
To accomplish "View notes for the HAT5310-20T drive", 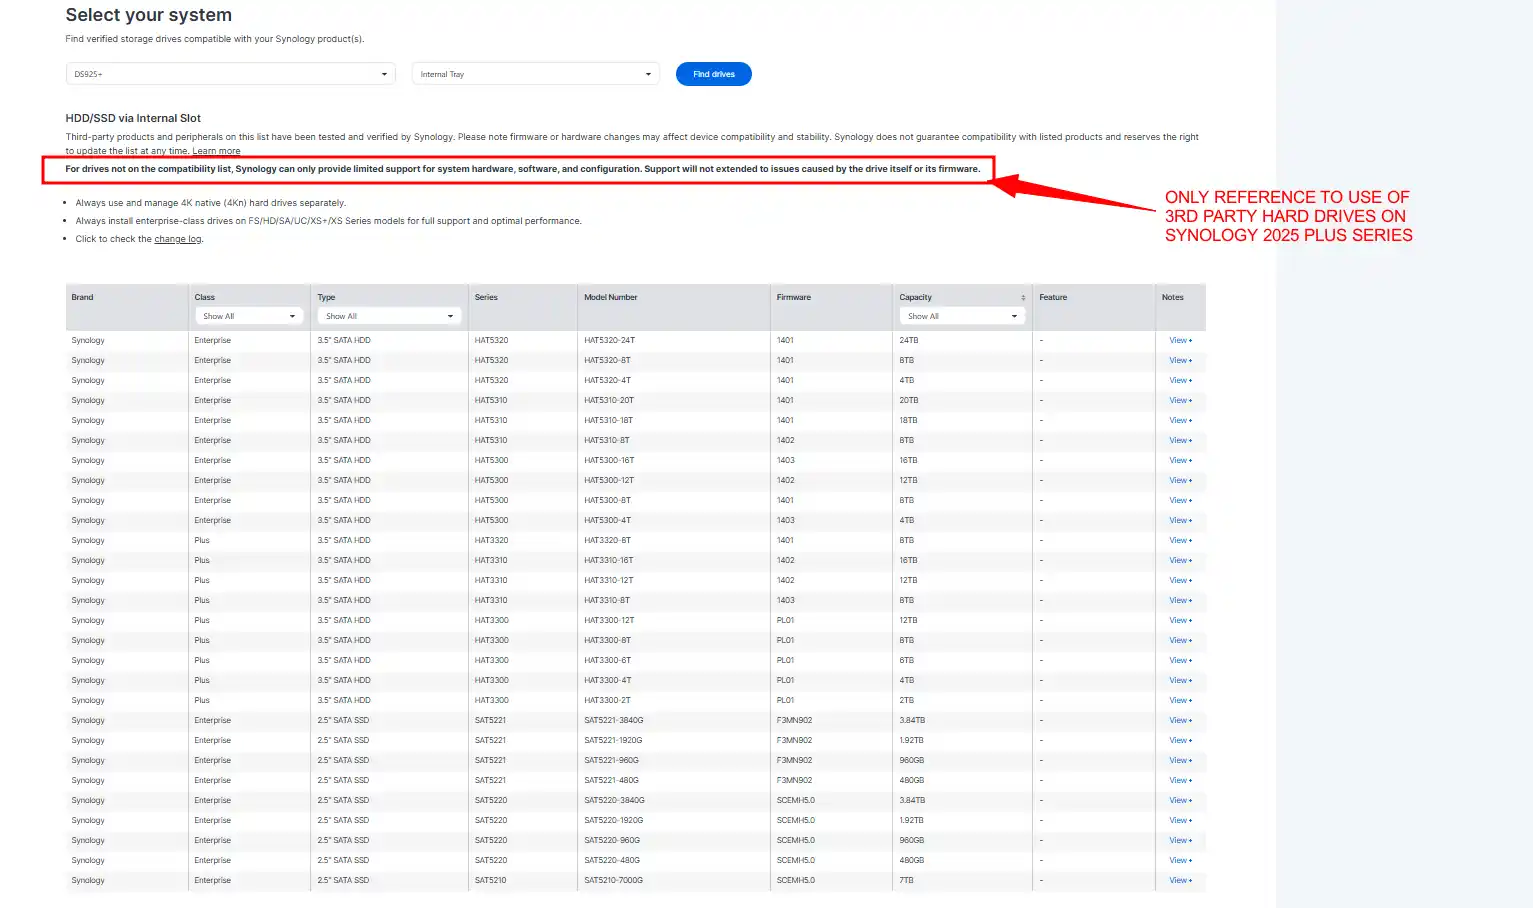I will [x=1179, y=401].
